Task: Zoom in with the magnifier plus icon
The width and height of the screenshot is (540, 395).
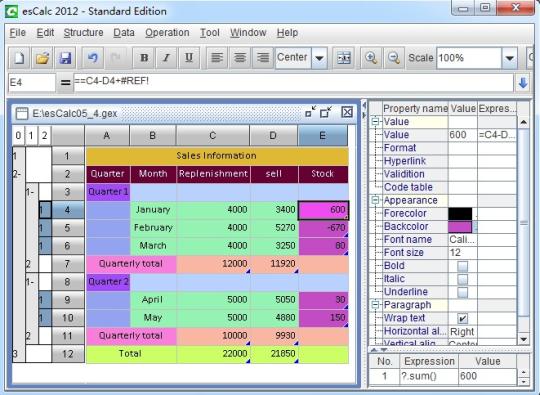Action: [x=371, y=58]
